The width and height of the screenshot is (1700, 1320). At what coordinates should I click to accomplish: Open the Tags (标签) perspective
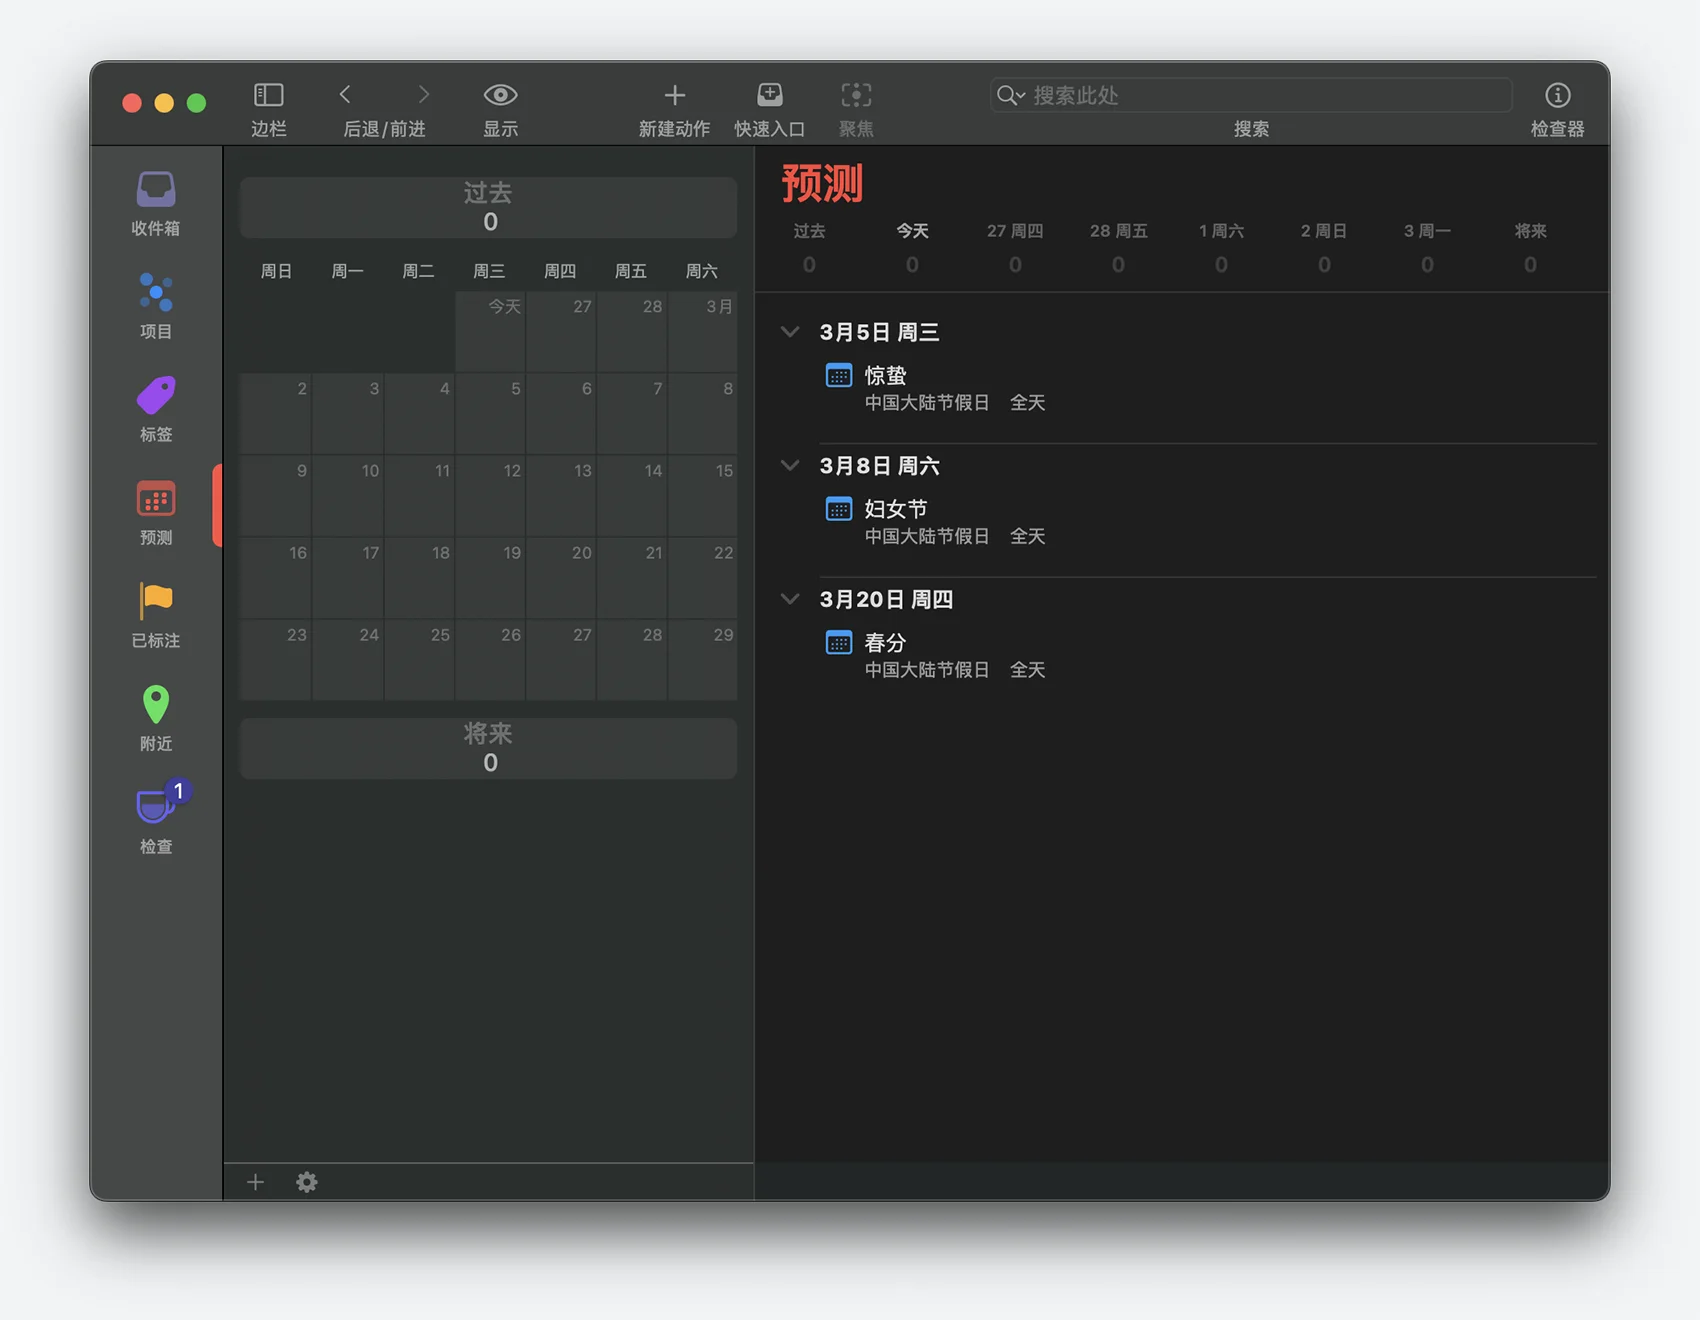point(156,409)
